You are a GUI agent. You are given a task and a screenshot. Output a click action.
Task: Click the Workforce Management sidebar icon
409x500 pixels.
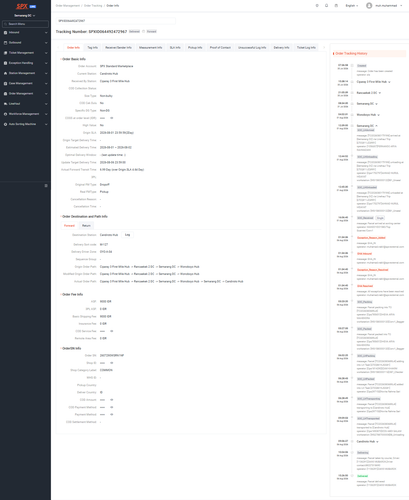5,114
